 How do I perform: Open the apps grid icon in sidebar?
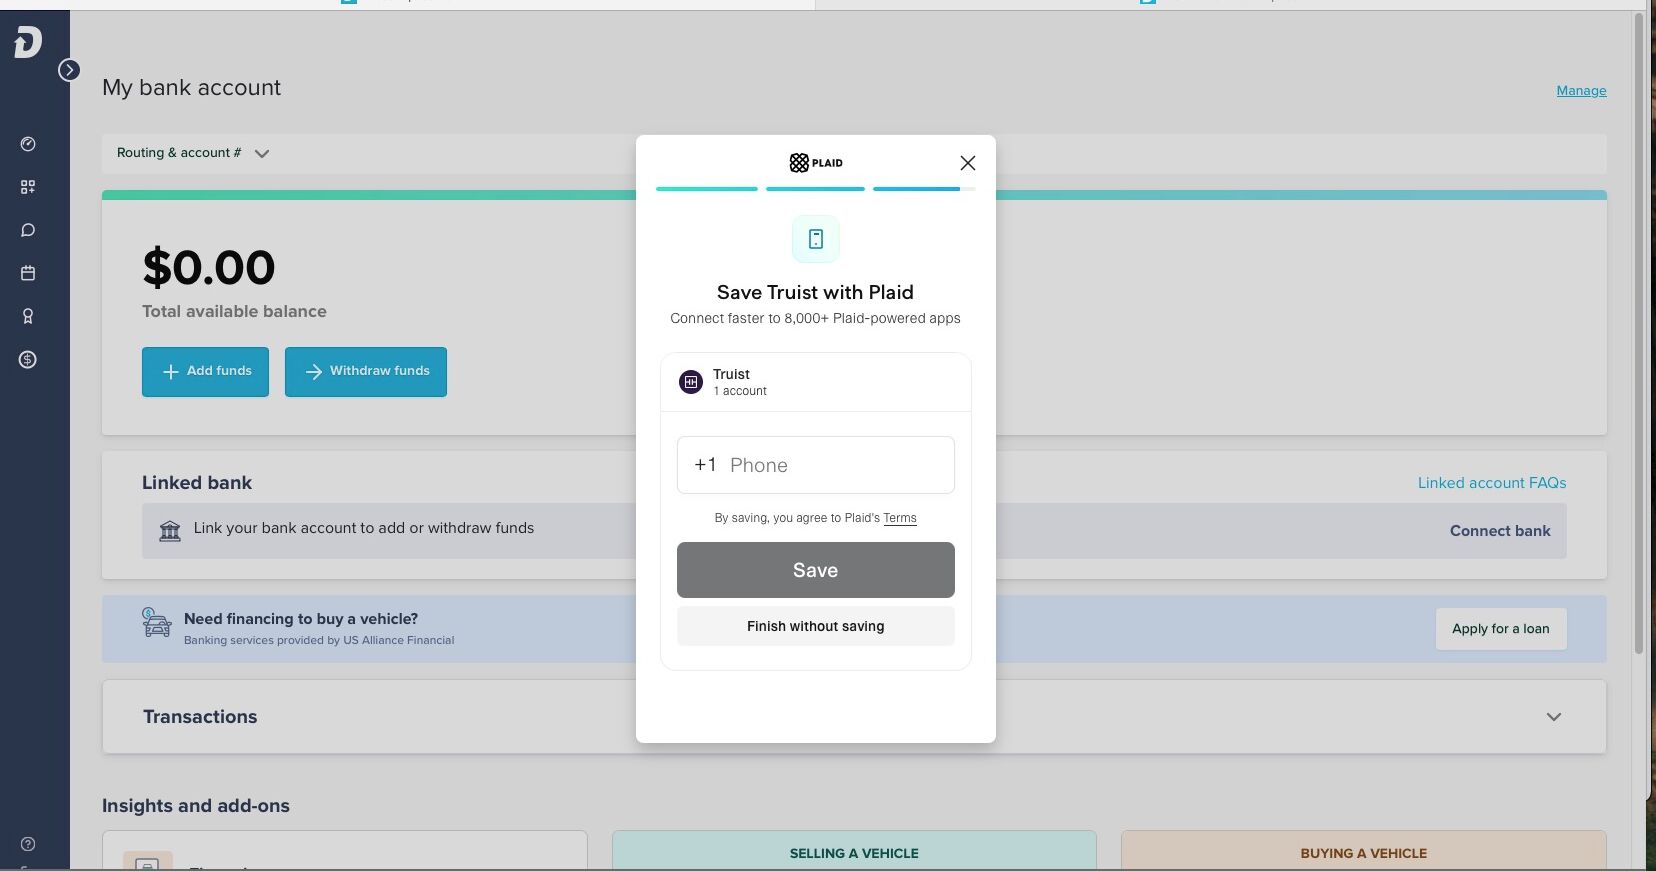point(28,187)
